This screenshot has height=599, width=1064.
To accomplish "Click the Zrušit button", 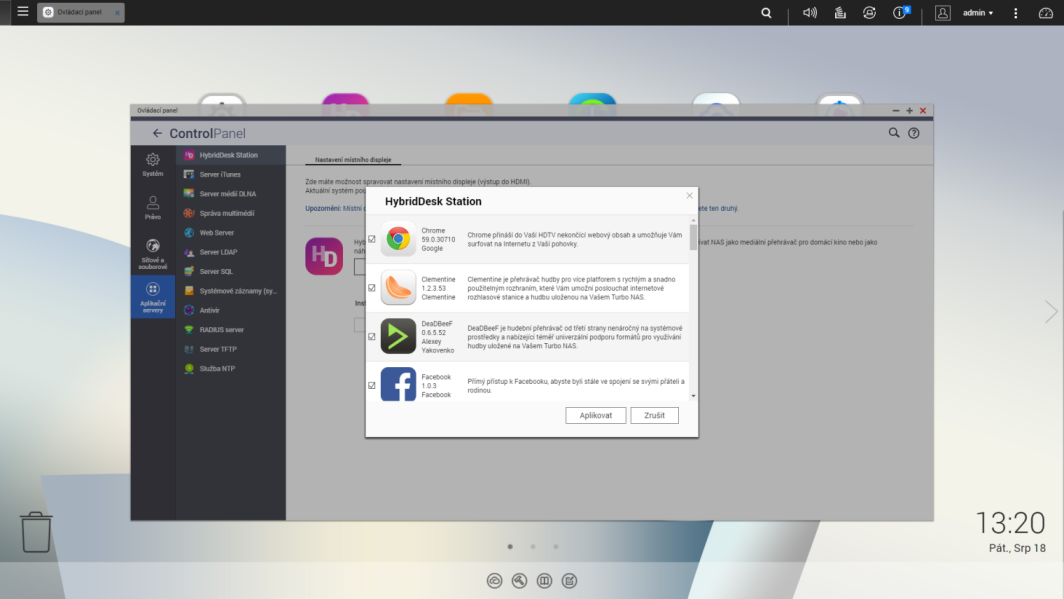I will [654, 415].
